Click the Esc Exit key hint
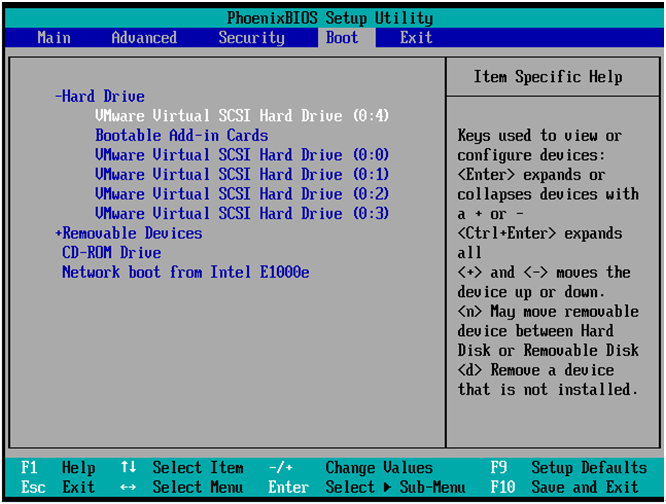Viewport: 666px width, 504px height. (x=58, y=487)
